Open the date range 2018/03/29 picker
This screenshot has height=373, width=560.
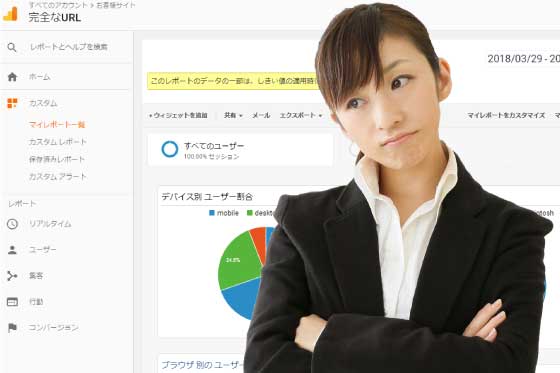click(524, 59)
